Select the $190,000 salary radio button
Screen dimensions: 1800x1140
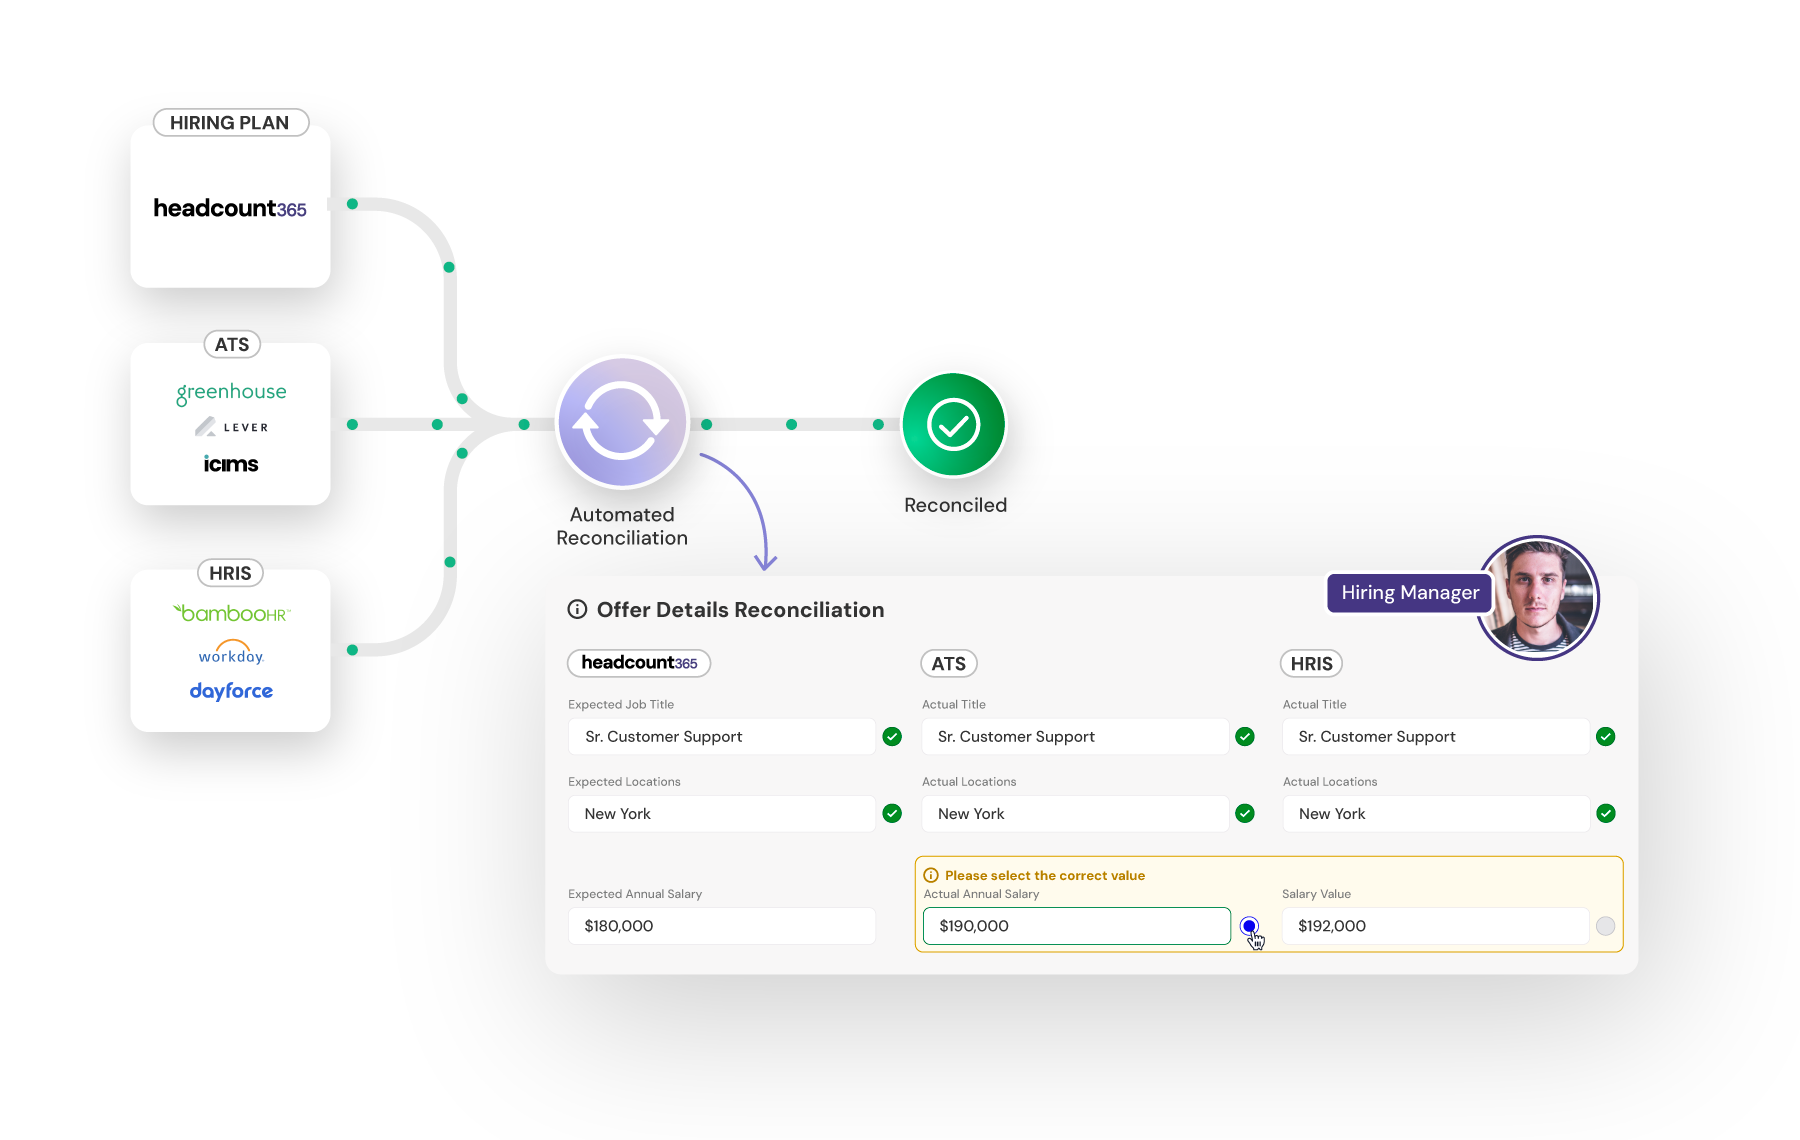coord(1249,926)
